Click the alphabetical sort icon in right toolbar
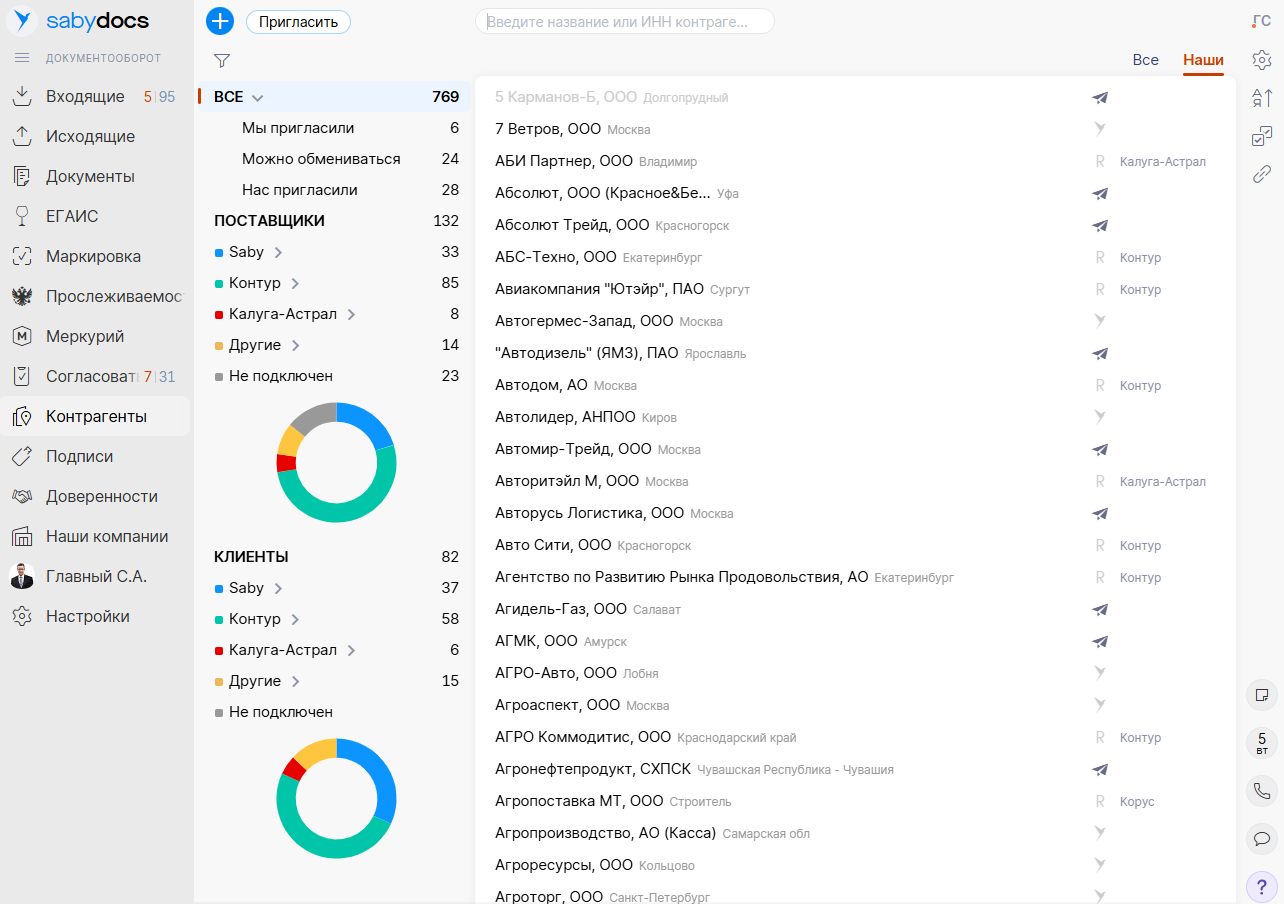 (1262, 98)
